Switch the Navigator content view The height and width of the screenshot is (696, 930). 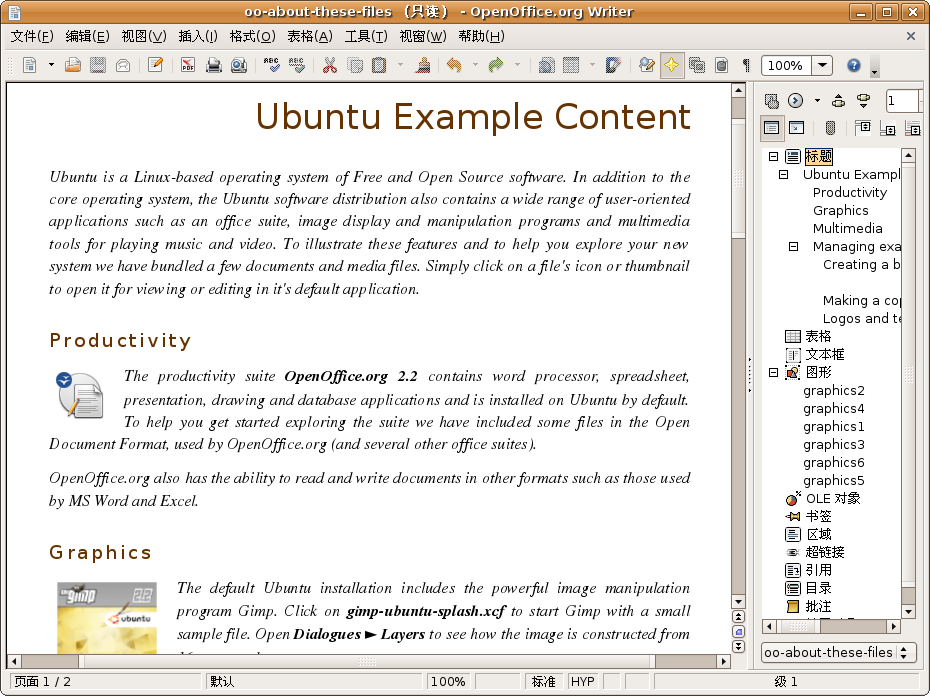[x=797, y=128]
